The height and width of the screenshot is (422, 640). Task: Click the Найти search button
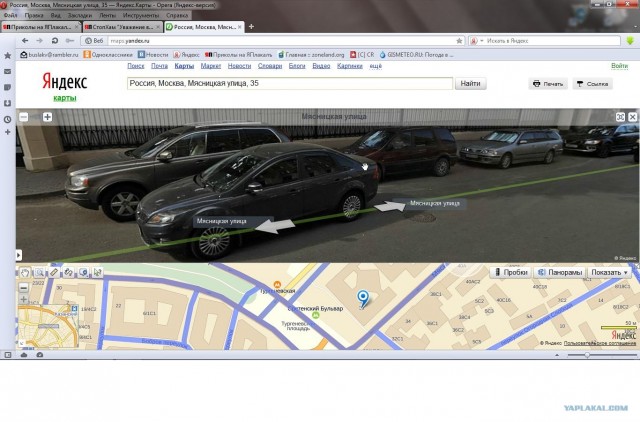470,84
